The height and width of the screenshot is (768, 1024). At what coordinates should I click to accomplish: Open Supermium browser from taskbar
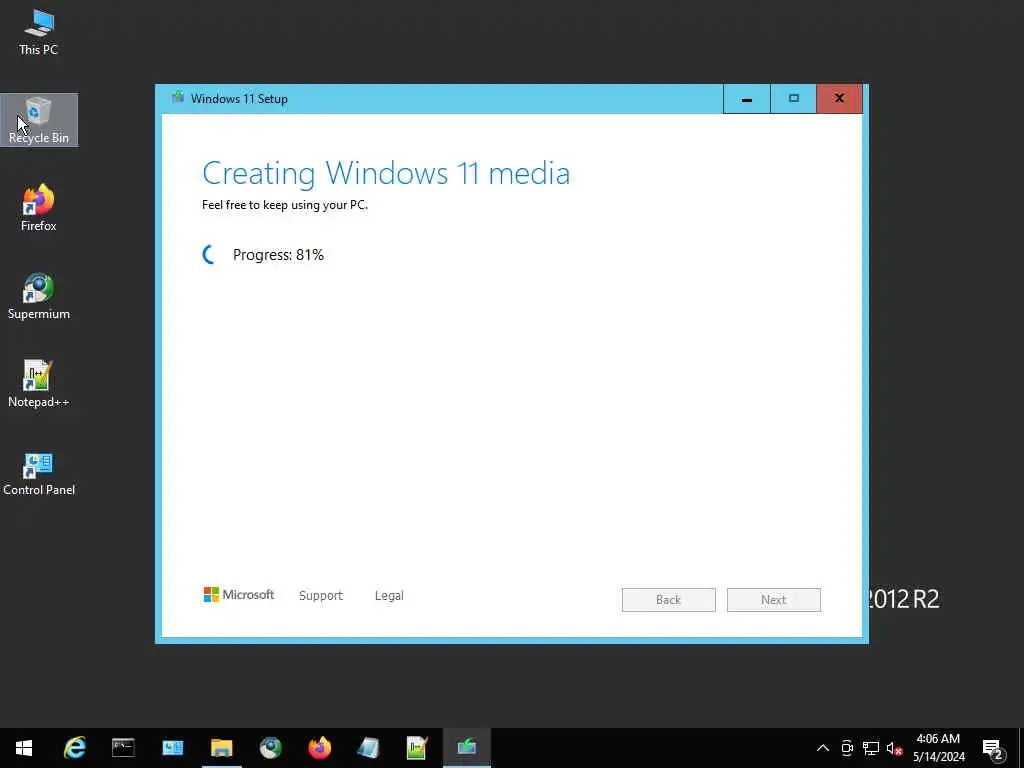[270, 748]
